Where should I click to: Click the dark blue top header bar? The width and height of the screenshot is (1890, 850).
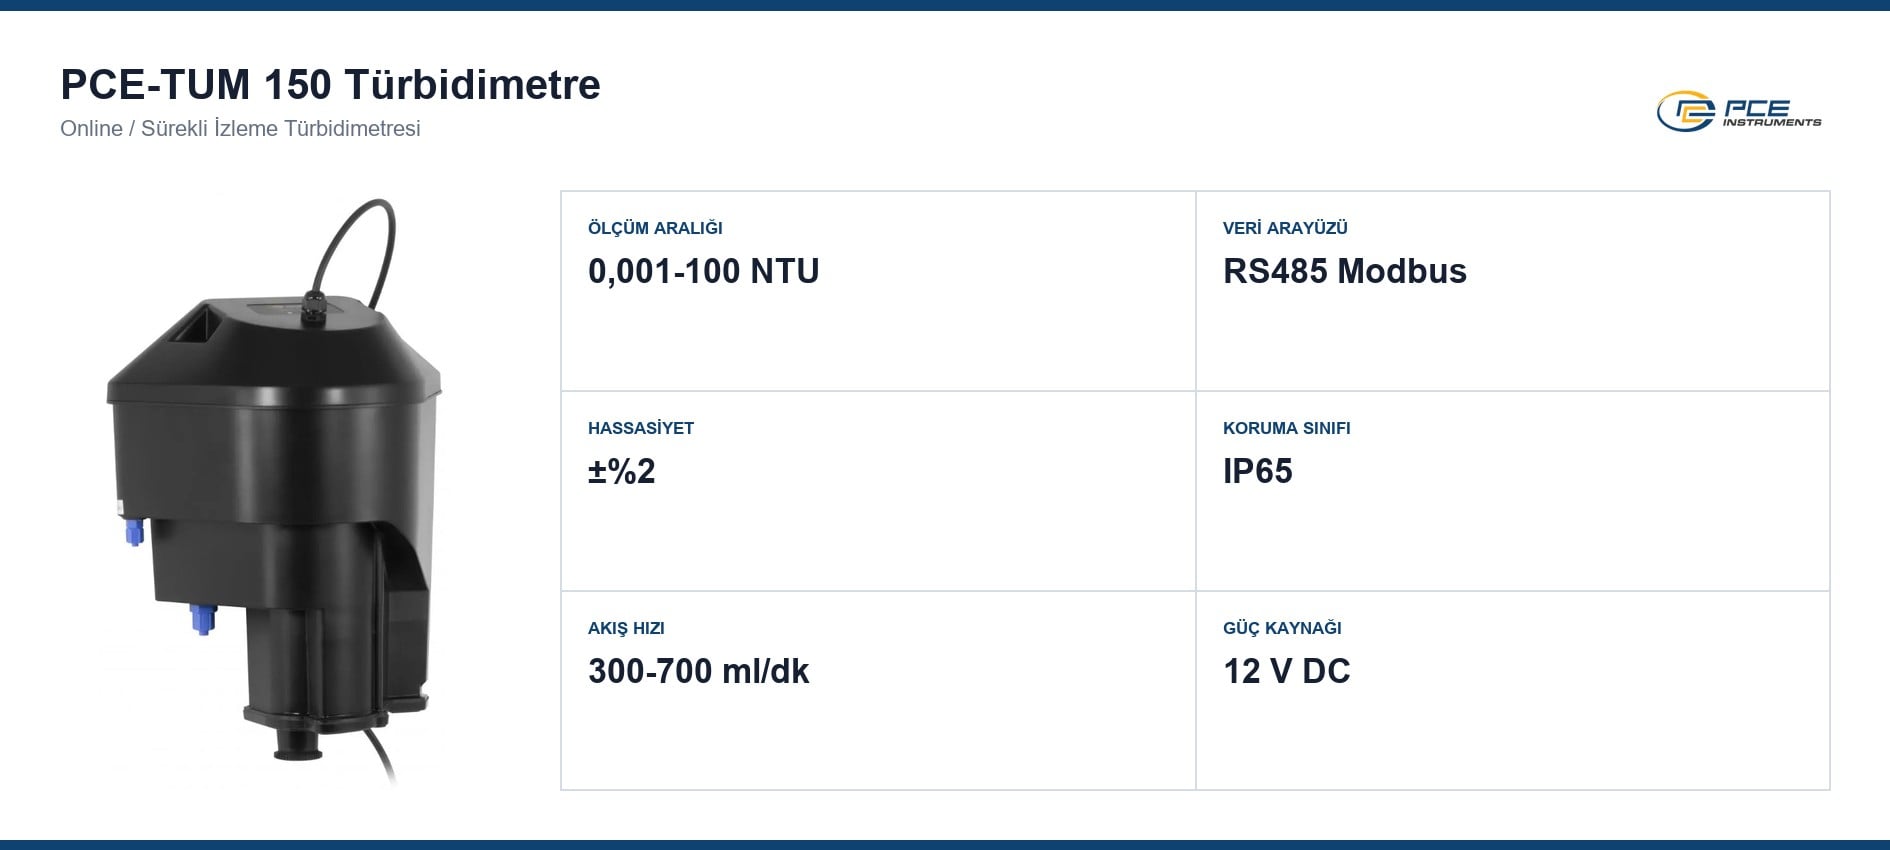pyautogui.click(x=945, y=5)
